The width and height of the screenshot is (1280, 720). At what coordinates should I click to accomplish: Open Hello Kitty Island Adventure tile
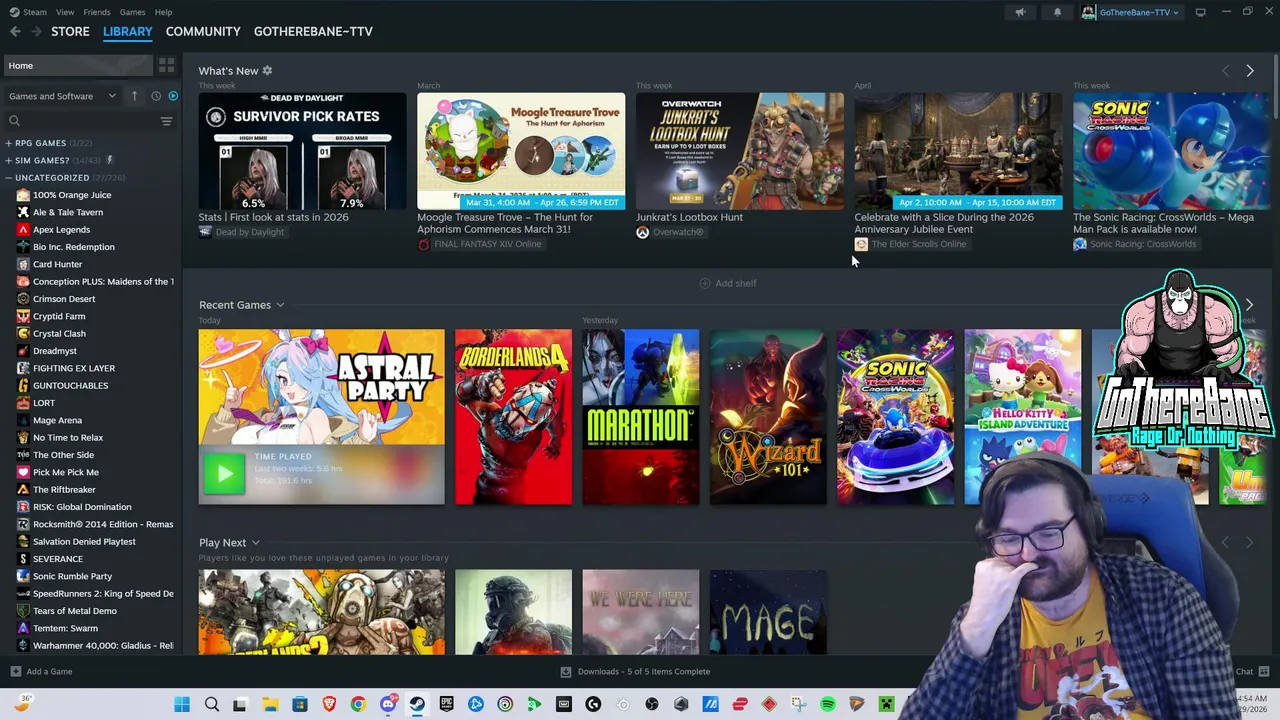[1023, 417]
